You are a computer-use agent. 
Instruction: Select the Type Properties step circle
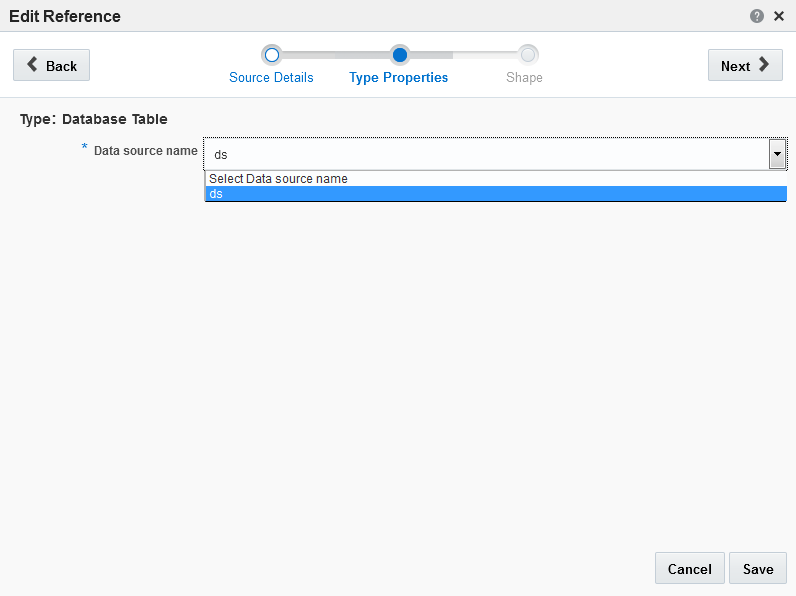400,55
